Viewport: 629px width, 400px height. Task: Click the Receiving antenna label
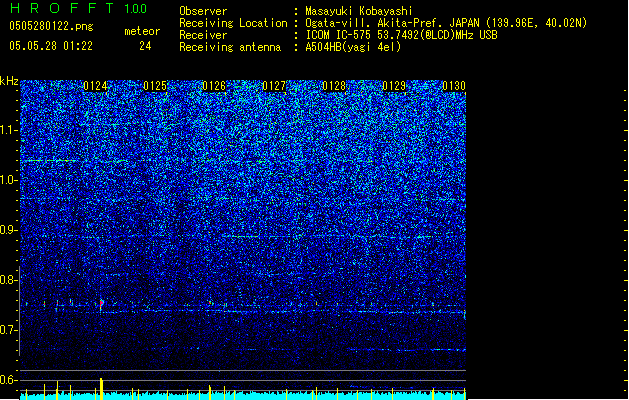pos(230,47)
